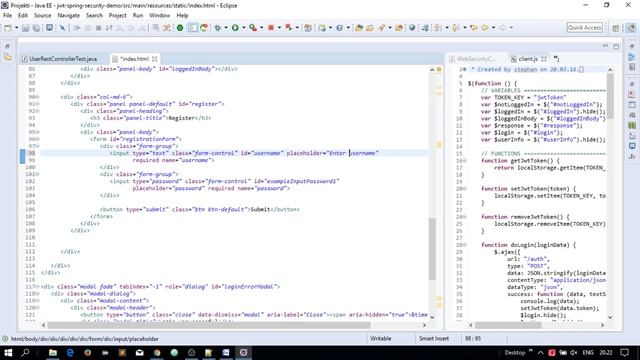Screen dimensions: 640x360
Task: Open the Navigate menu
Action: click(x=69, y=16)
